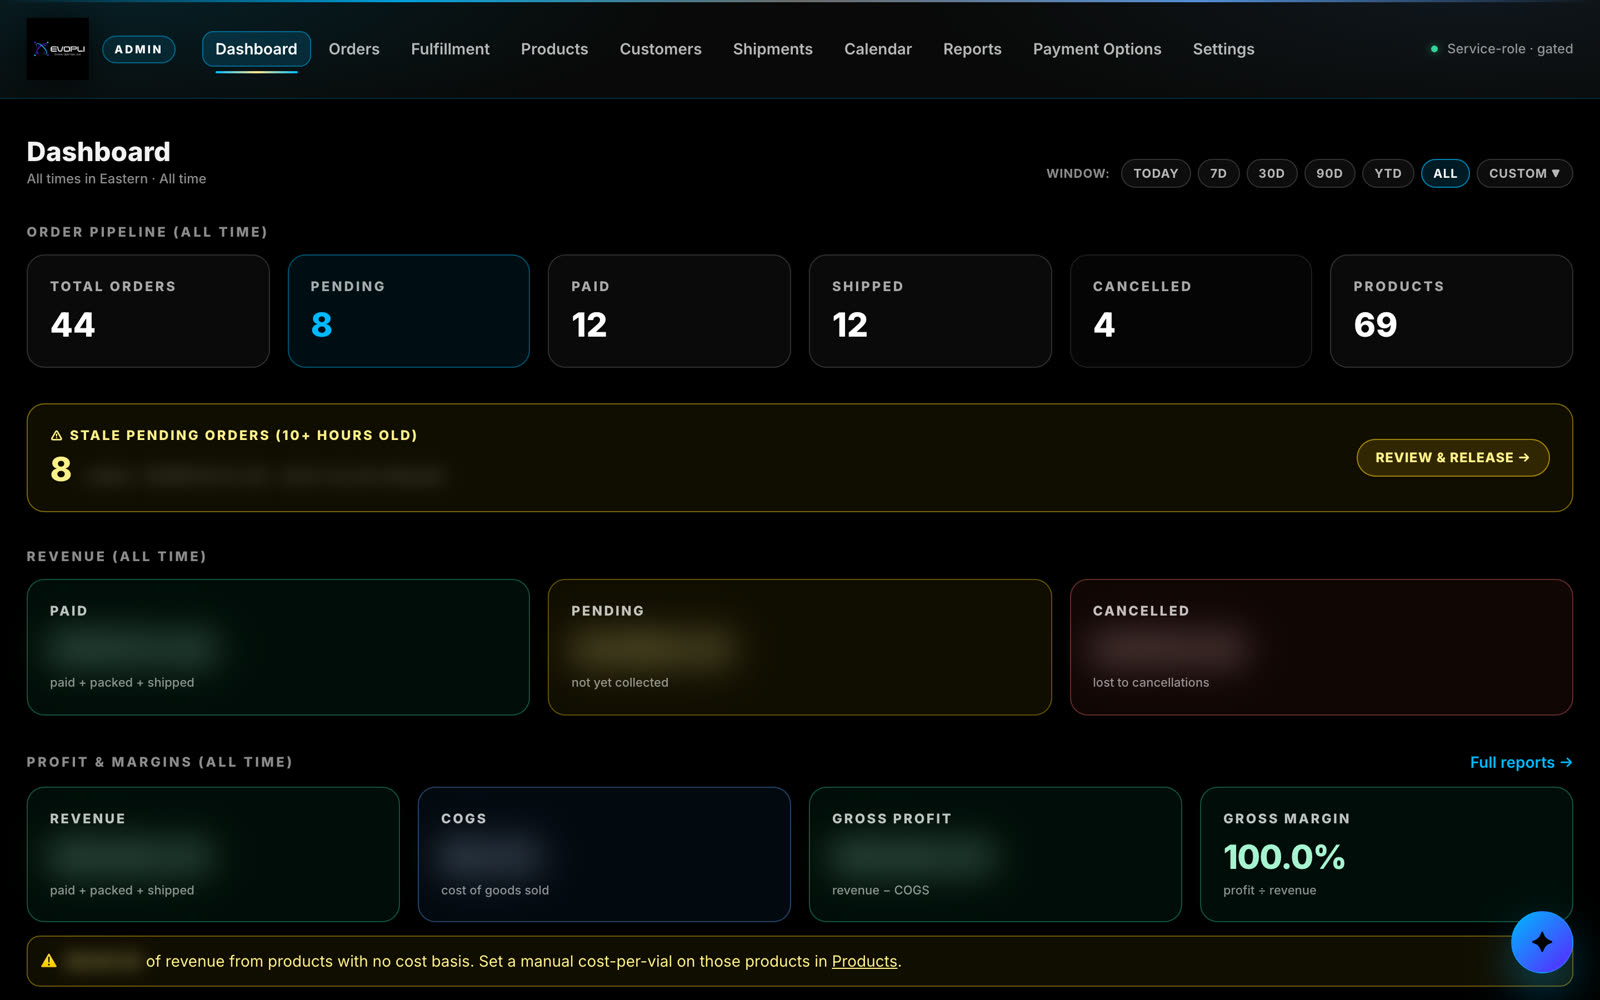Select the YTD window filter
1600x1000 pixels.
coord(1388,173)
